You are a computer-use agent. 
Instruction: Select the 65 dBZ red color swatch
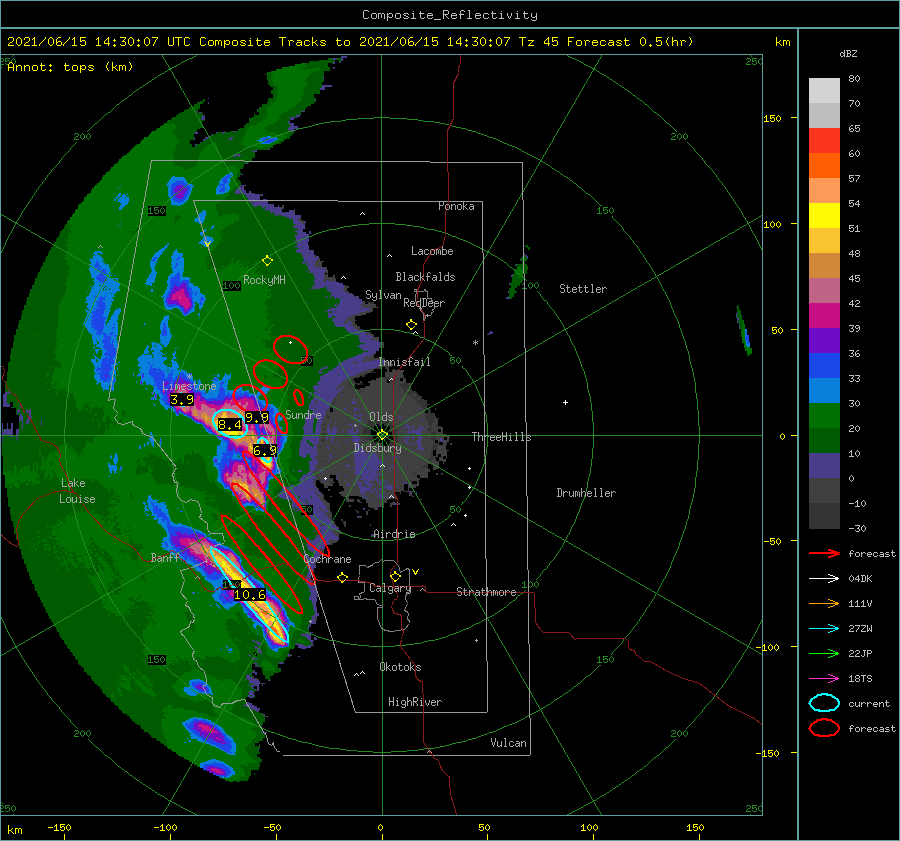tap(824, 140)
